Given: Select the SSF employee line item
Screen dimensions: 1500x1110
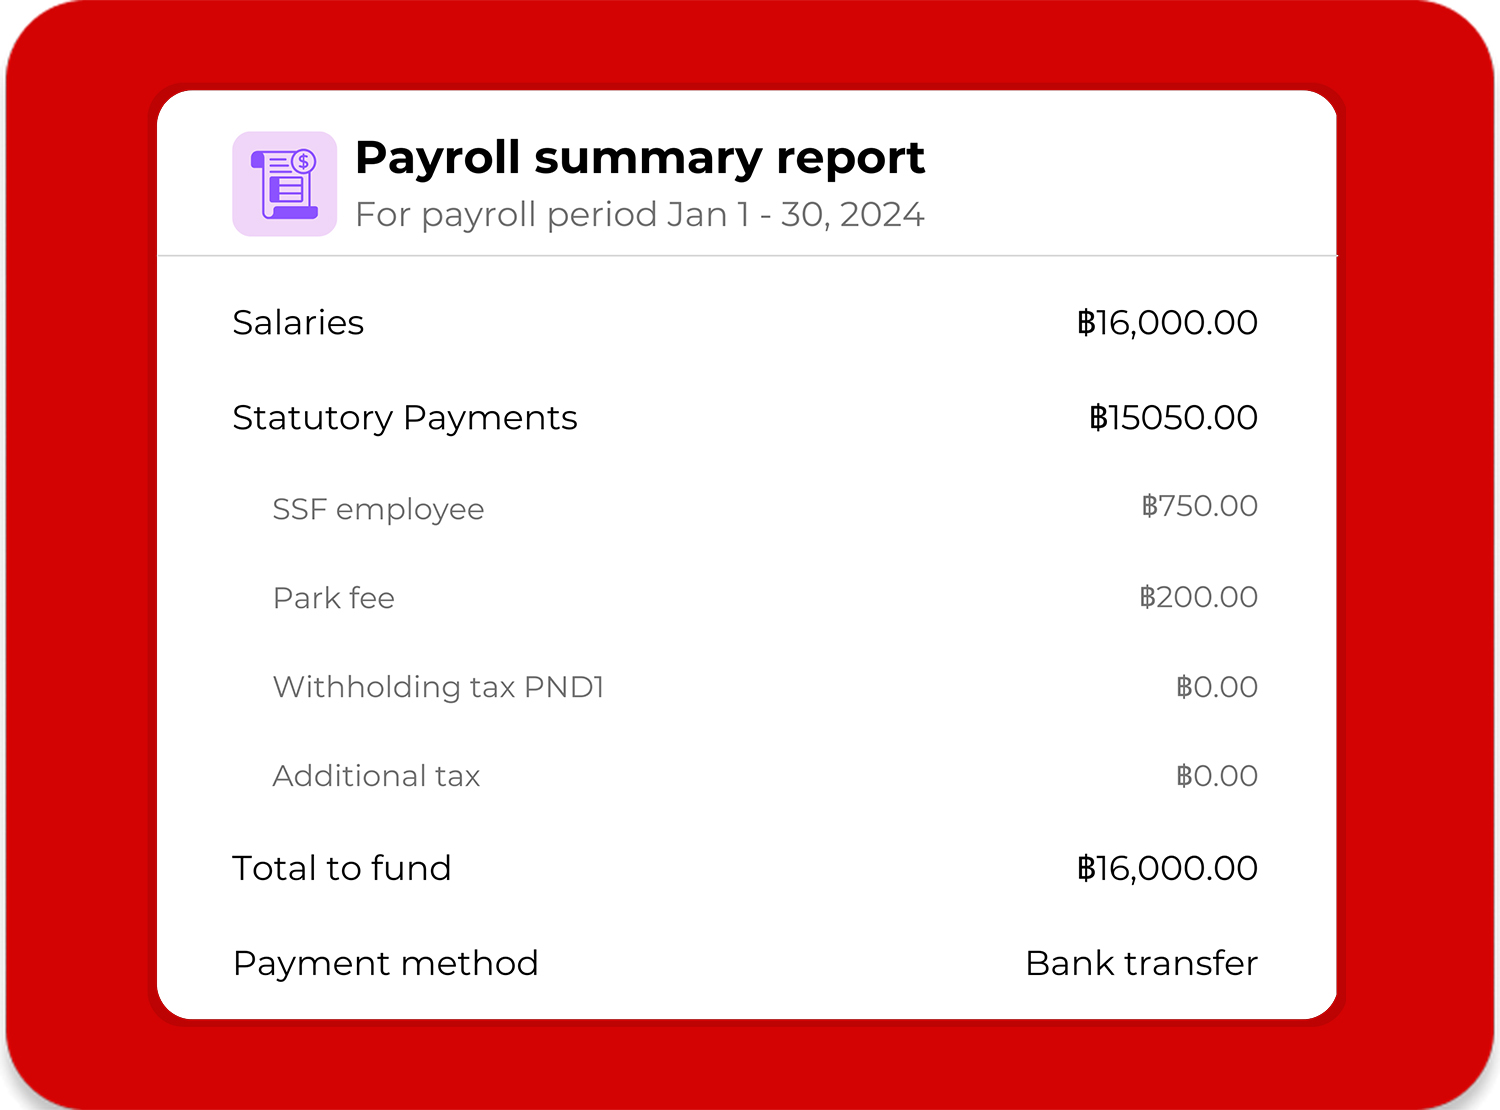Looking at the screenshot, I should 378,509.
